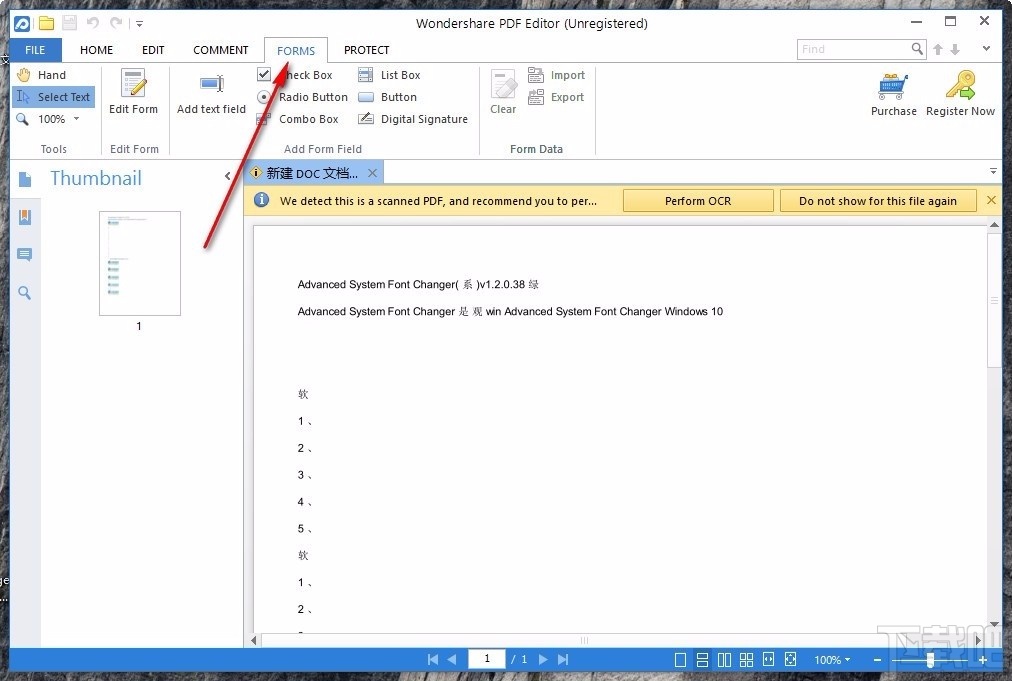Dismiss the scanned PDF notification bar
Screen dimensions: 1012x681
pyautogui.click(x=991, y=200)
